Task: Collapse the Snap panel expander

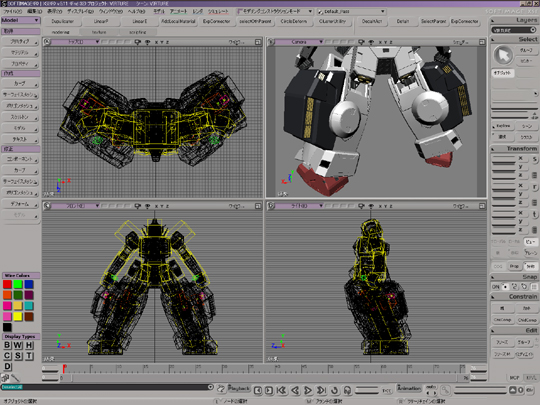Action: (x=493, y=277)
